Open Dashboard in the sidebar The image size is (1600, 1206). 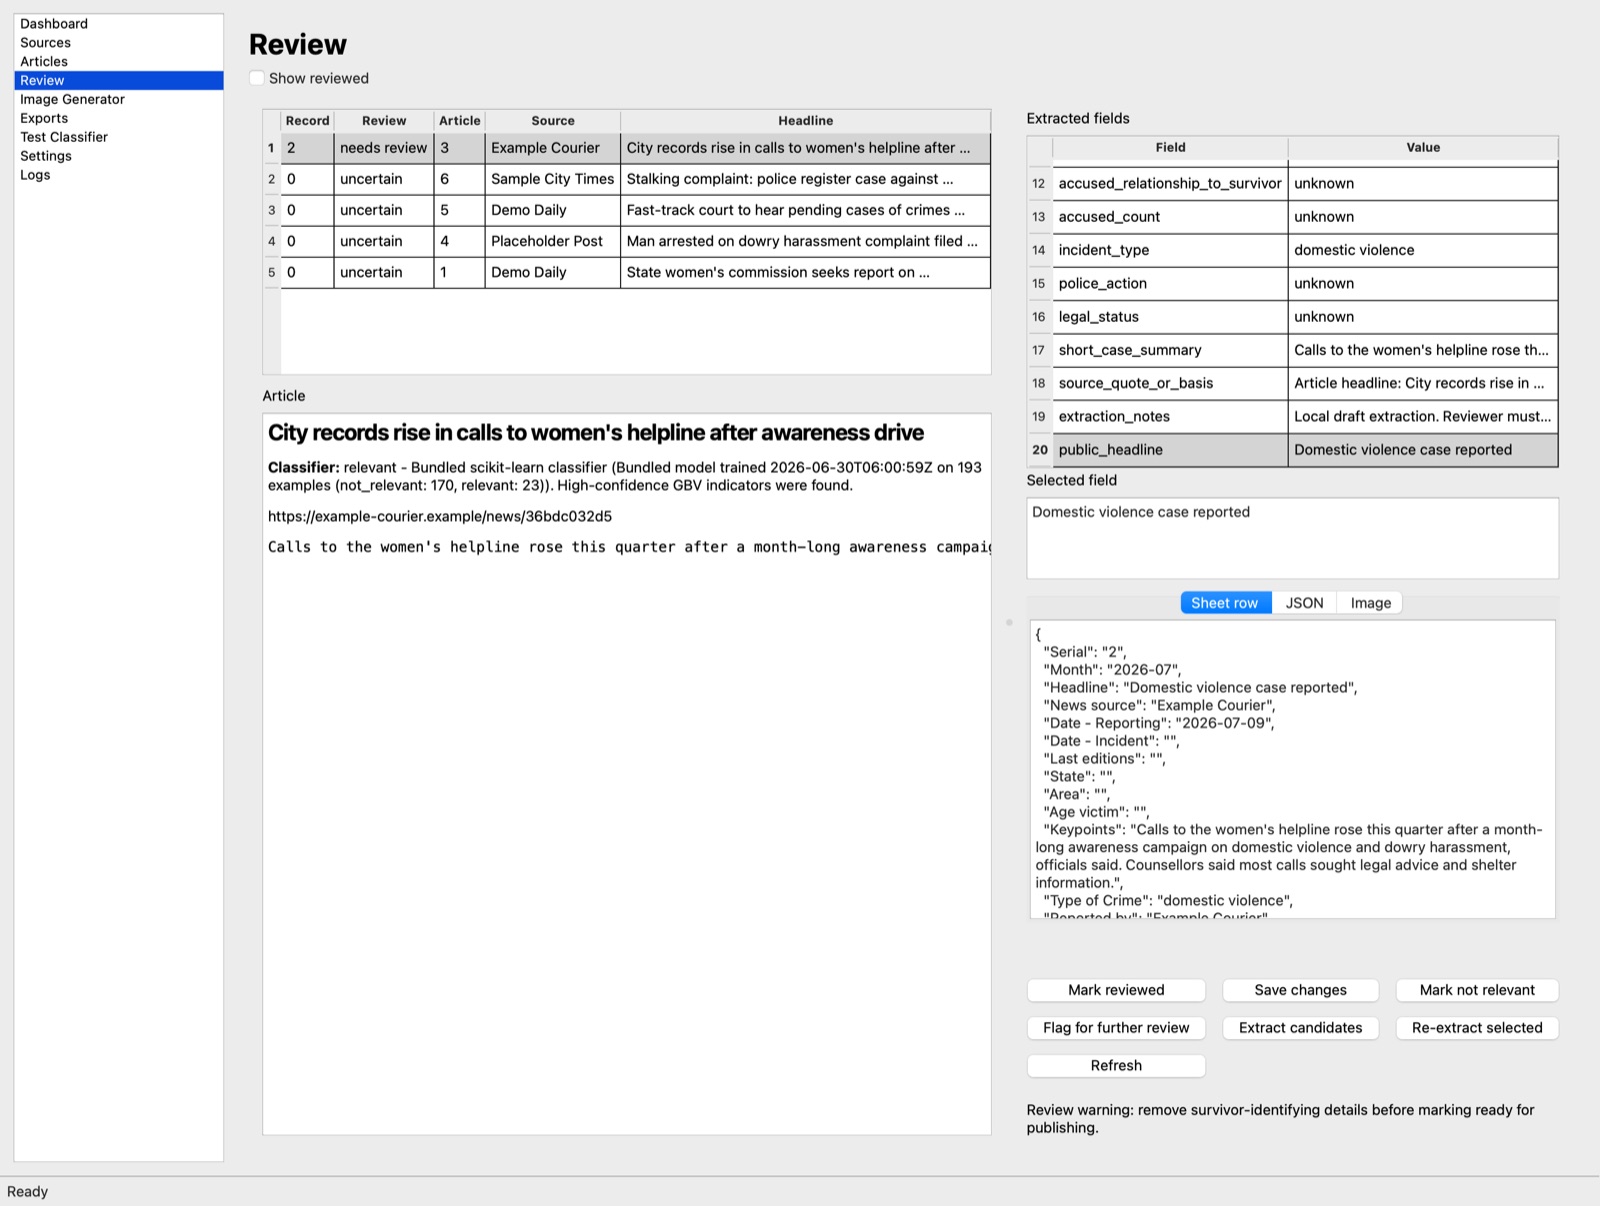point(118,24)
